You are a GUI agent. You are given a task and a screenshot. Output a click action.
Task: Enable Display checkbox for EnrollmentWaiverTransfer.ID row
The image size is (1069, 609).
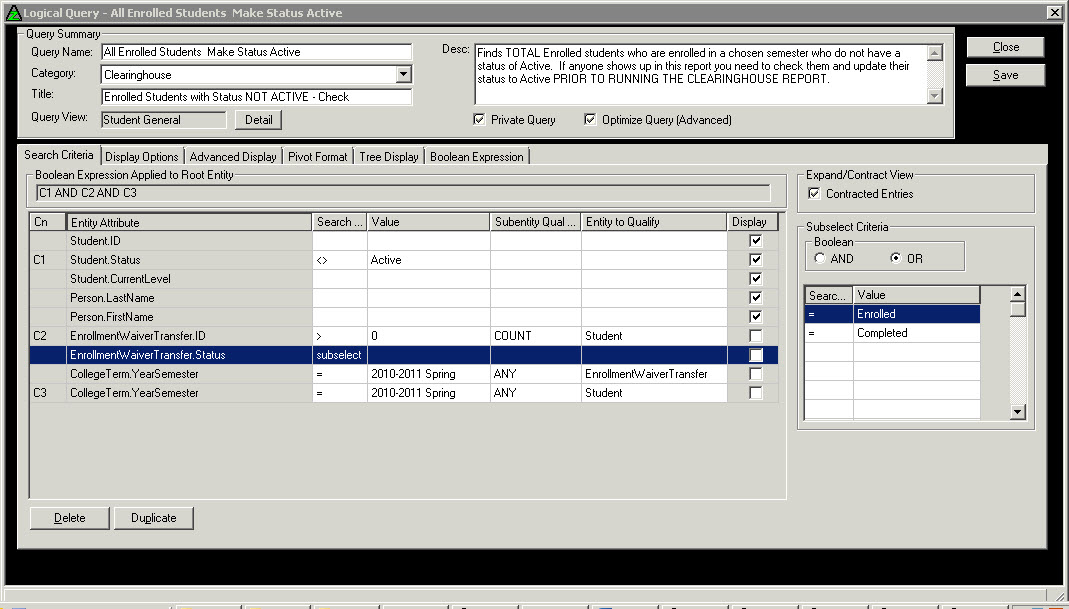(x=756, y=336)
